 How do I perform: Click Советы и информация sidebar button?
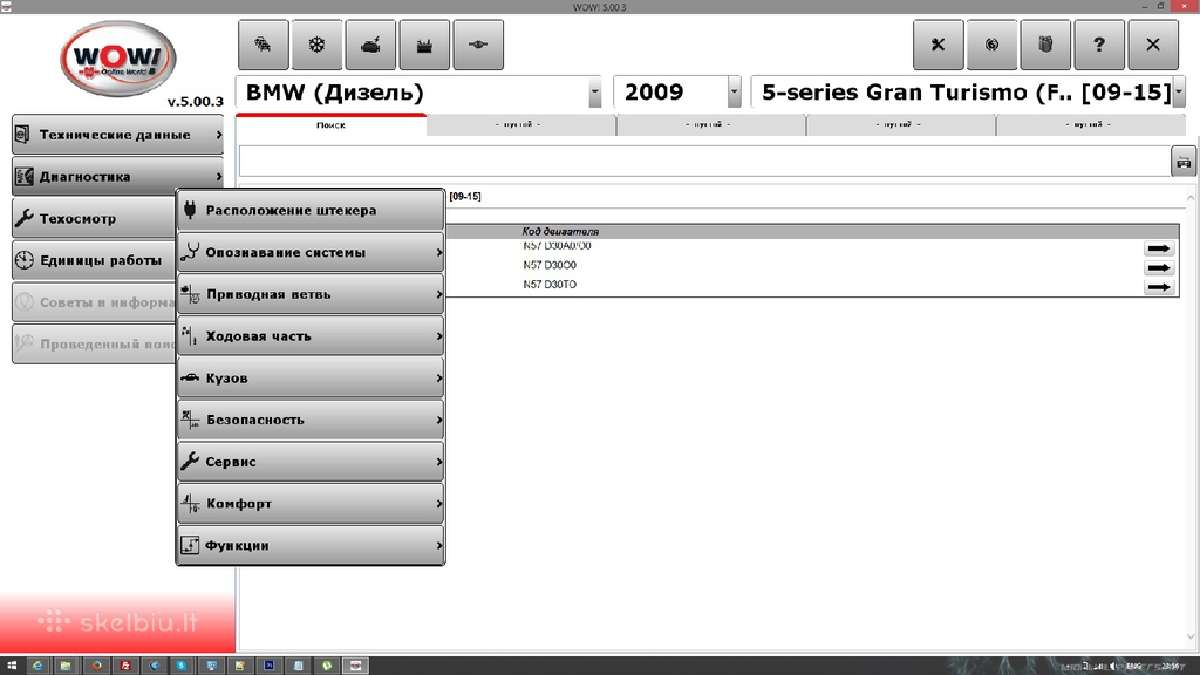click(x=94, y=302)
